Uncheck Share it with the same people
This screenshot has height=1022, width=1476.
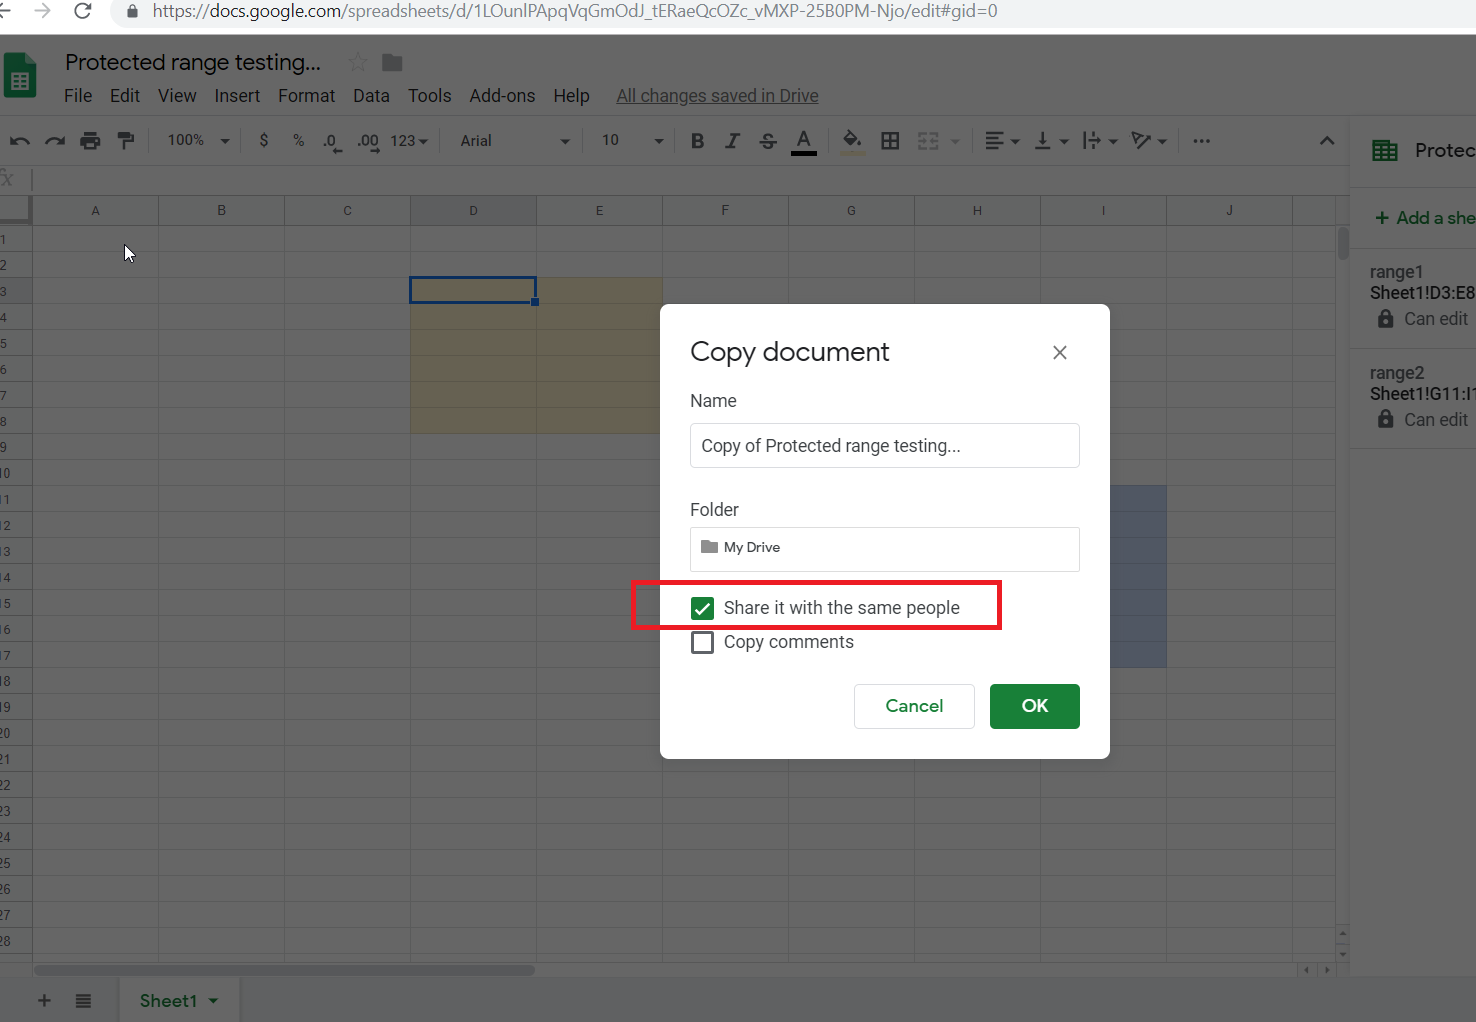click(x=702, y=607)
